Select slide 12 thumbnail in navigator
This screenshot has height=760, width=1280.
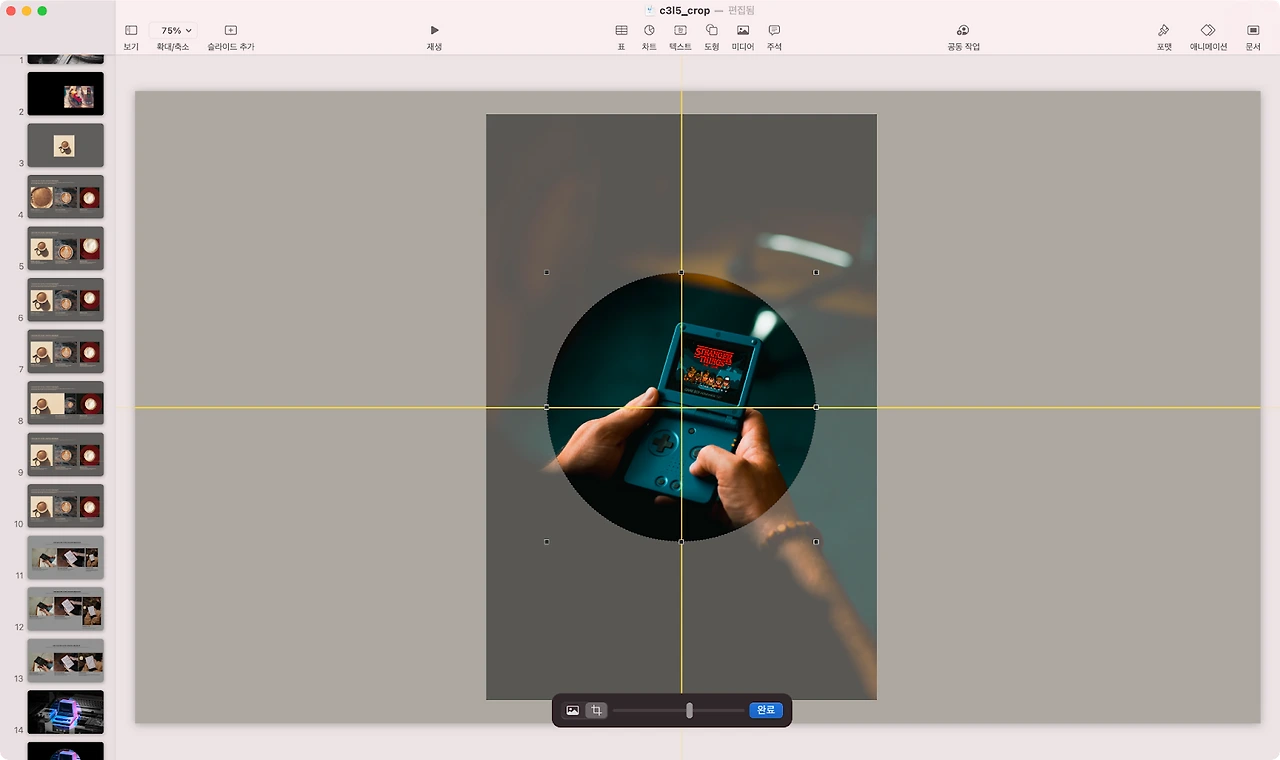point(65,609)
